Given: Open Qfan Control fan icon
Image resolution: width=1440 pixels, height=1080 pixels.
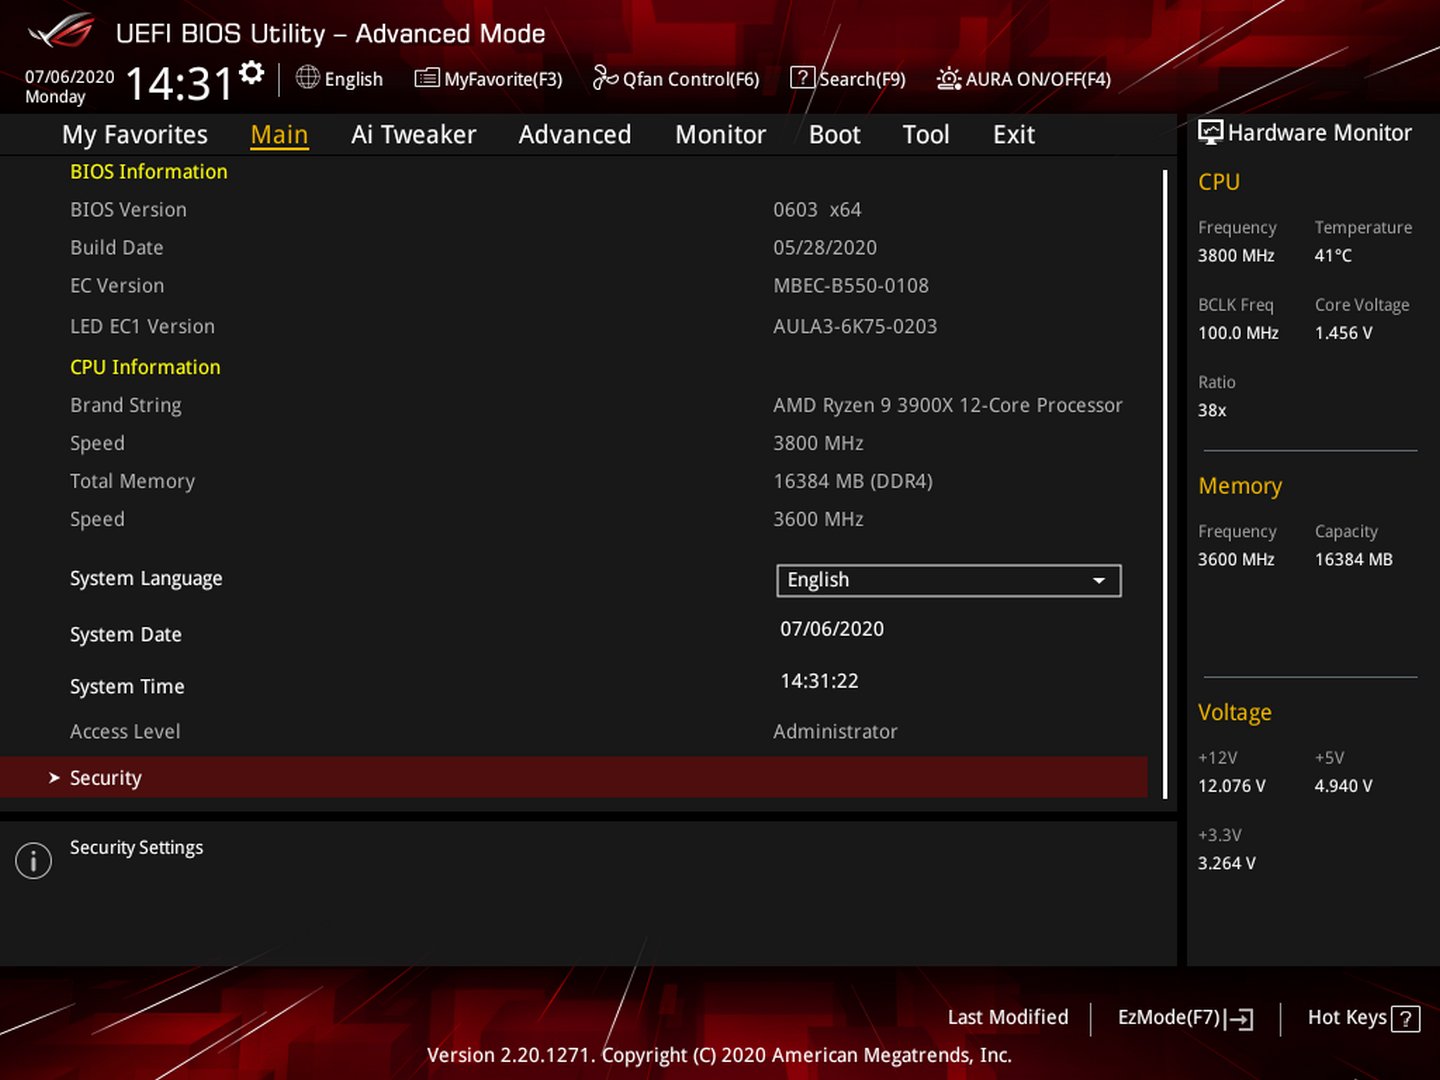Looking at the screenshot, I should [x=605, y=78].
